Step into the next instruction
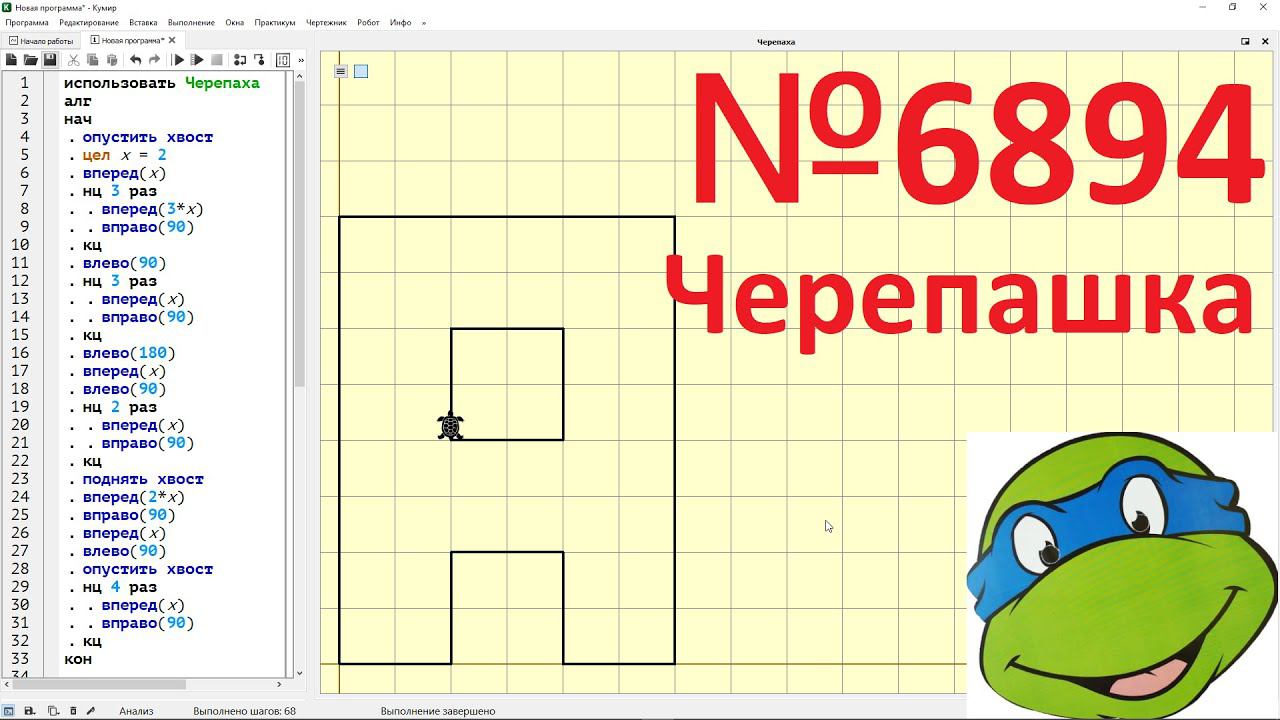Image resolution: width=1280 pixels, height=720 pixels. (x=240, y=60)
